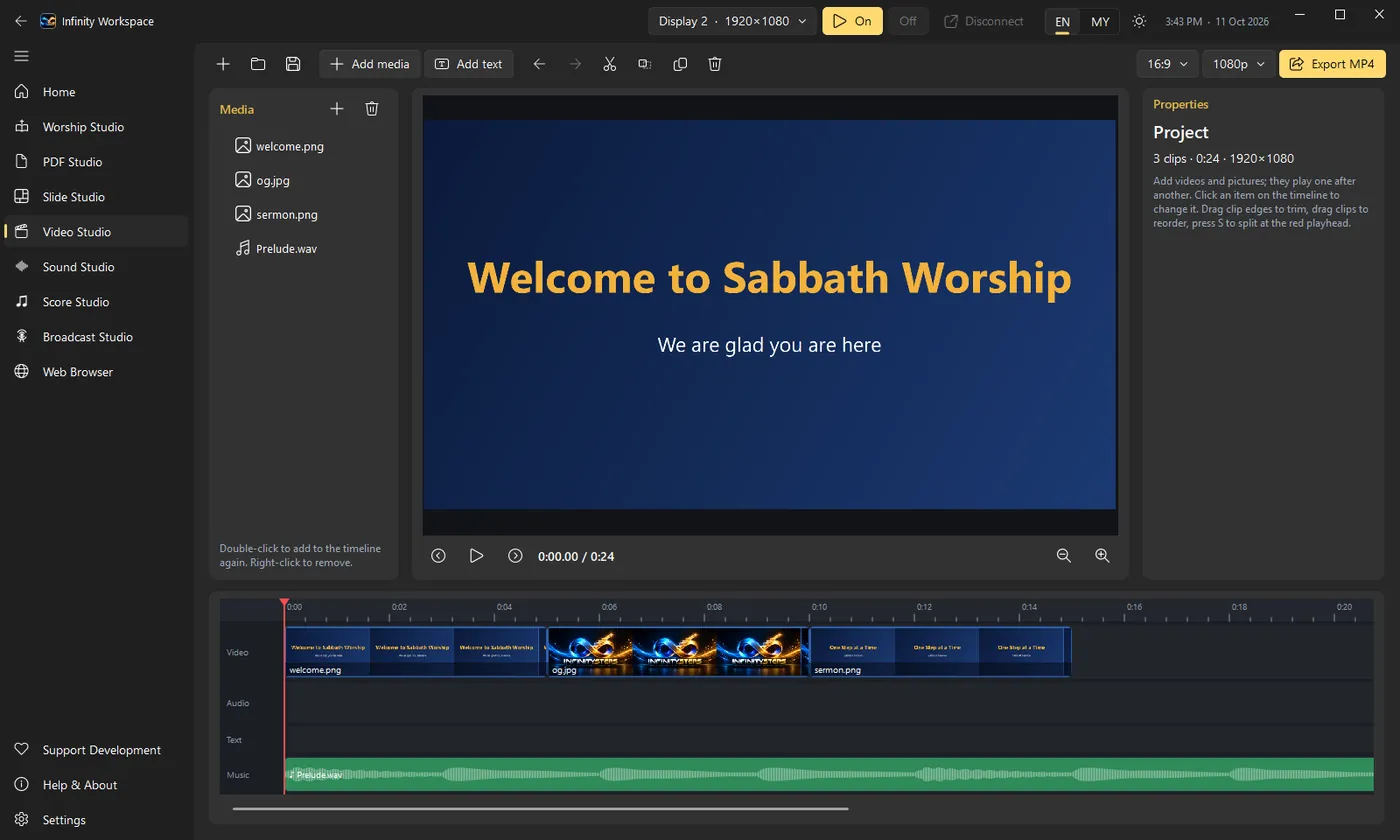Open Settings in the sidebar
Viewport: 1400px width, 840px height.
(x=96, y=820)
